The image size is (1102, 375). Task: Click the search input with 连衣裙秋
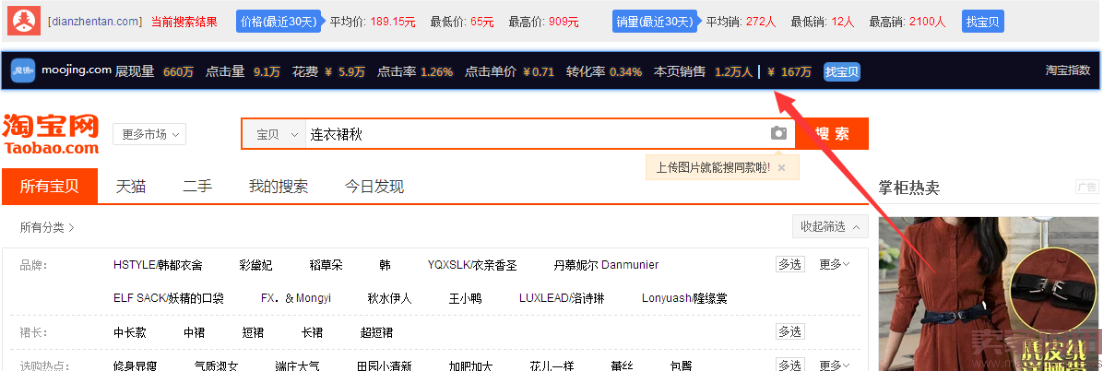(550, 134)
